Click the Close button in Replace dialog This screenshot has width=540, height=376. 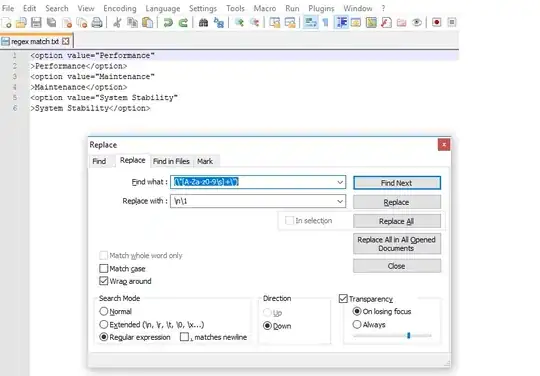[x=397, y=266]
